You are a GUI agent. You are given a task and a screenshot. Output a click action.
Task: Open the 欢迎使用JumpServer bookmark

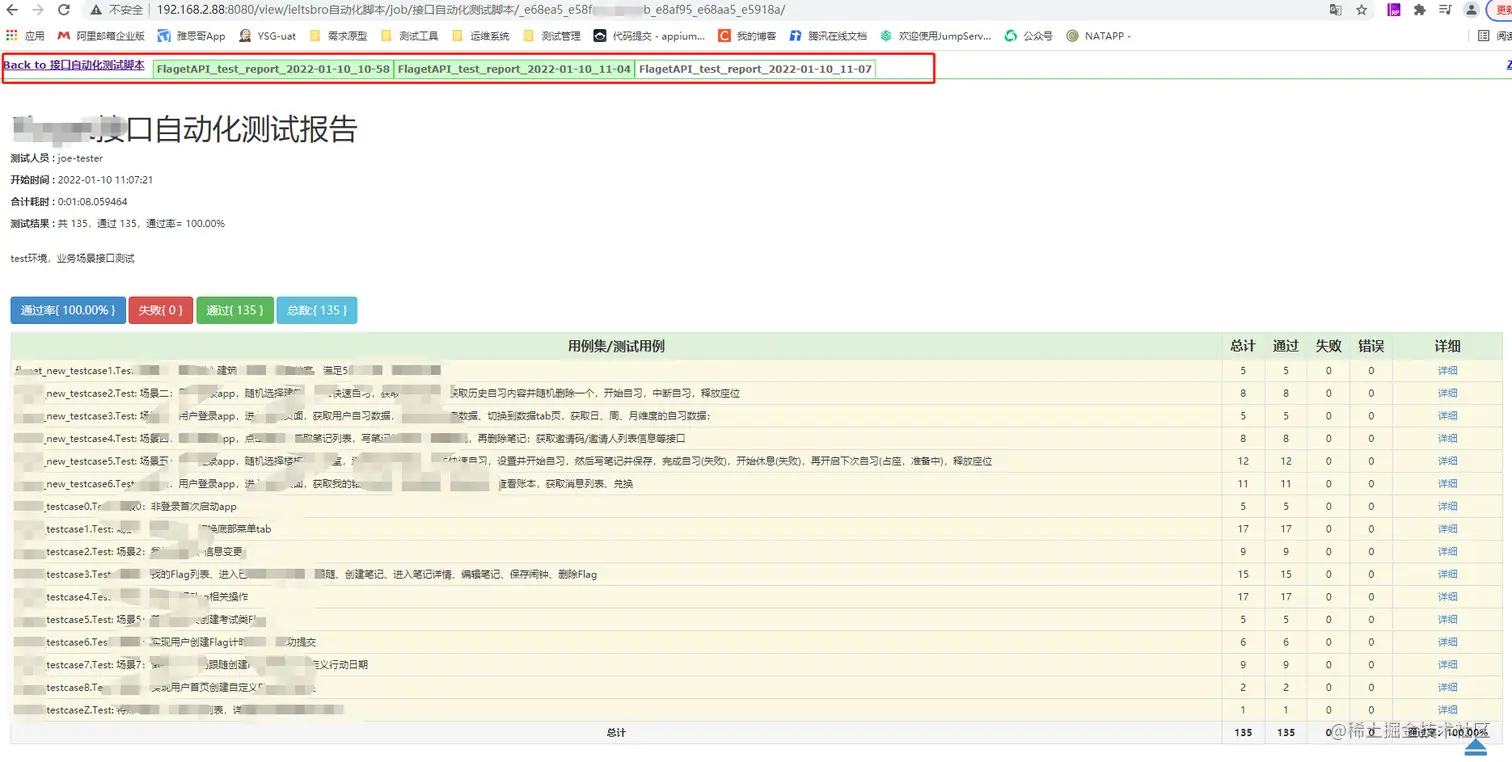(936, 36)
